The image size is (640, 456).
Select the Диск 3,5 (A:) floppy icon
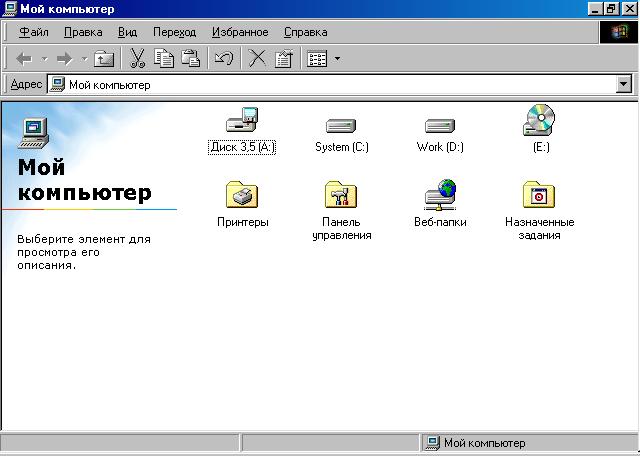(x=242, y=119)
